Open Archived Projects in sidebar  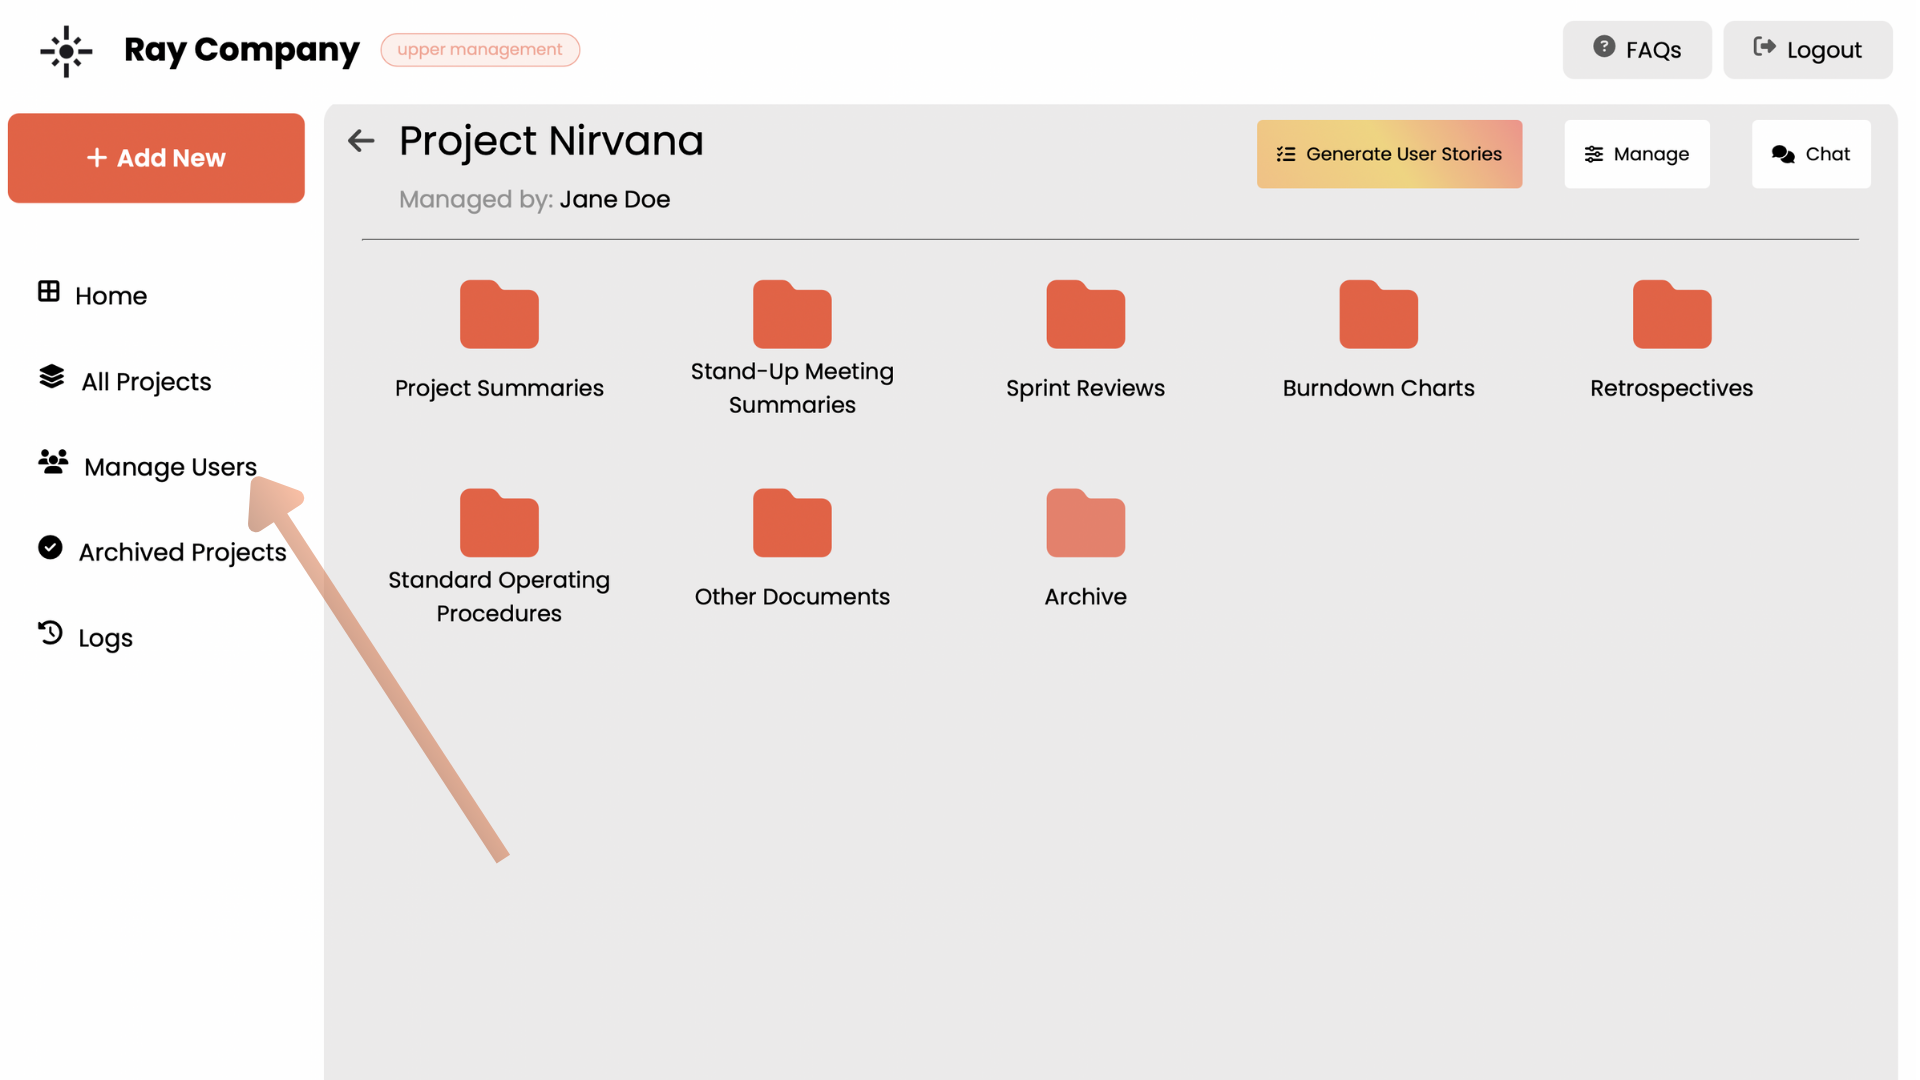coord(181,552)
